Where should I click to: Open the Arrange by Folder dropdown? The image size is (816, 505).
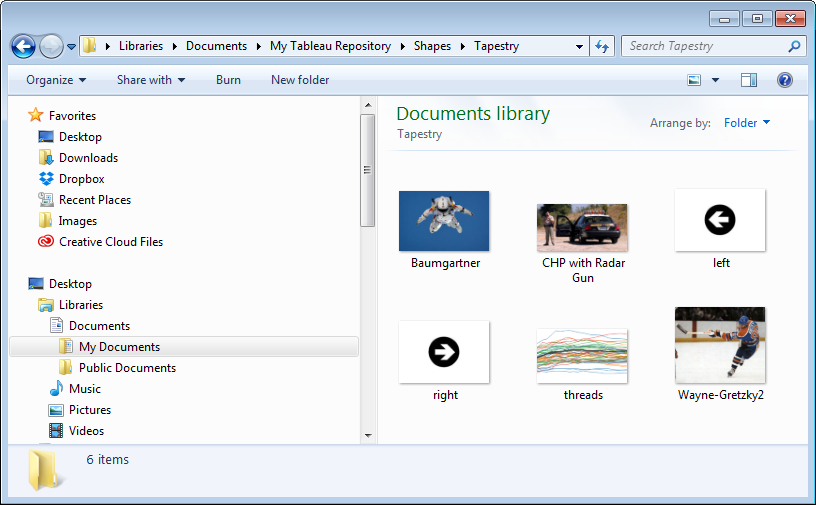click(747, 123)
